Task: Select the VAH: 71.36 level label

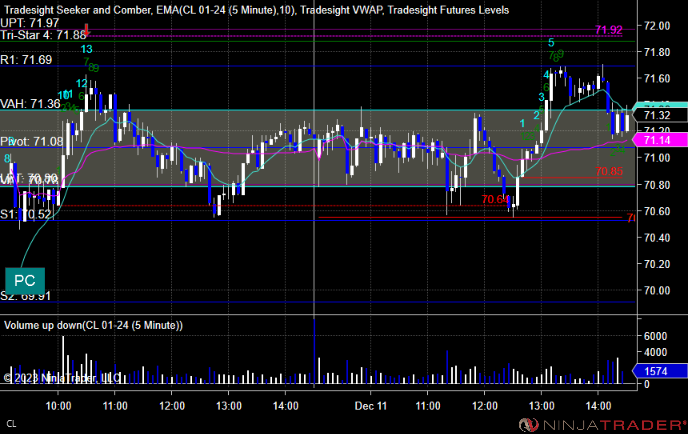Action: click(x=30, y=104)
